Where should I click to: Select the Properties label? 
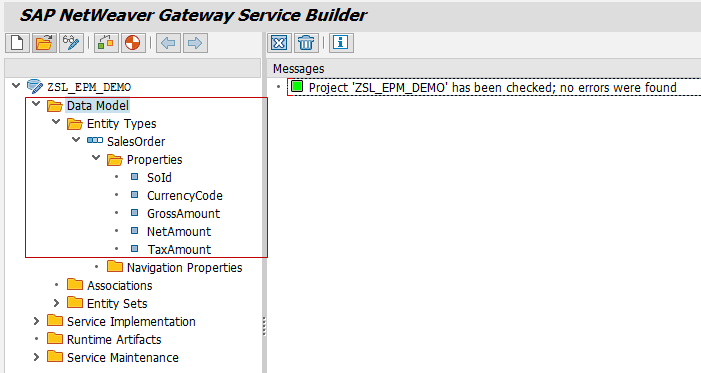click(155, 160)
